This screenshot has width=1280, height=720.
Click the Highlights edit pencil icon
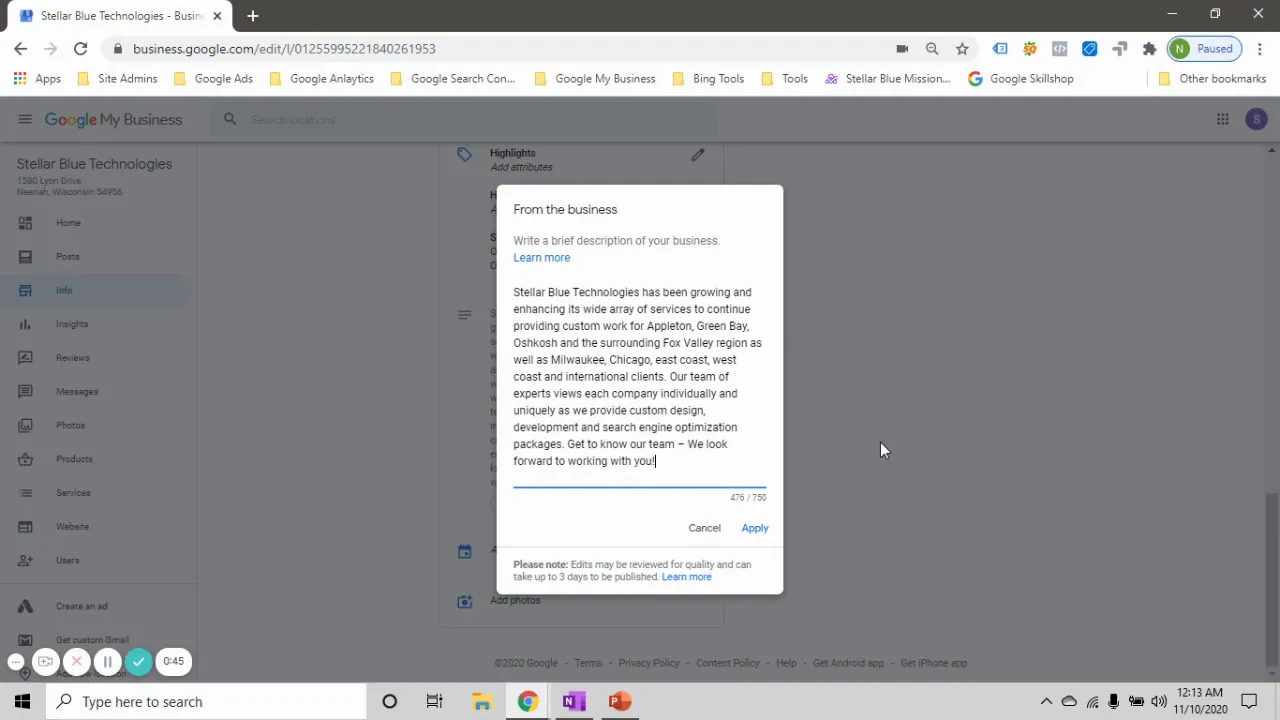pos(698,155)
